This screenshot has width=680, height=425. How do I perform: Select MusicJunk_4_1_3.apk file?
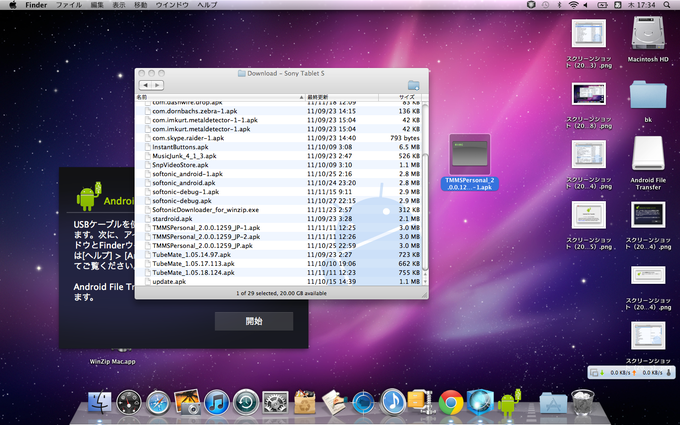278,156
